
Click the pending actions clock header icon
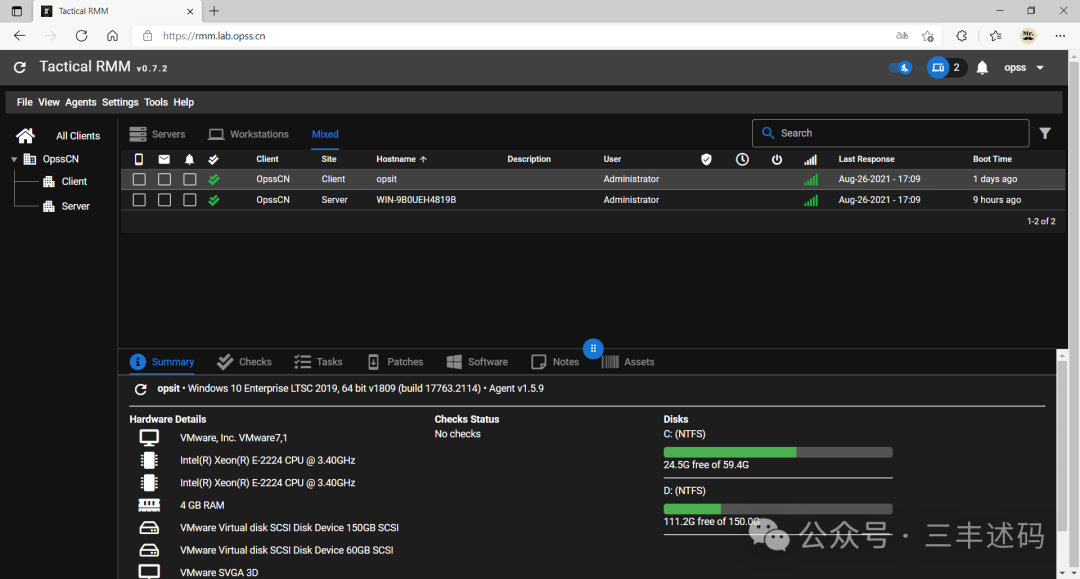(742, 159)
